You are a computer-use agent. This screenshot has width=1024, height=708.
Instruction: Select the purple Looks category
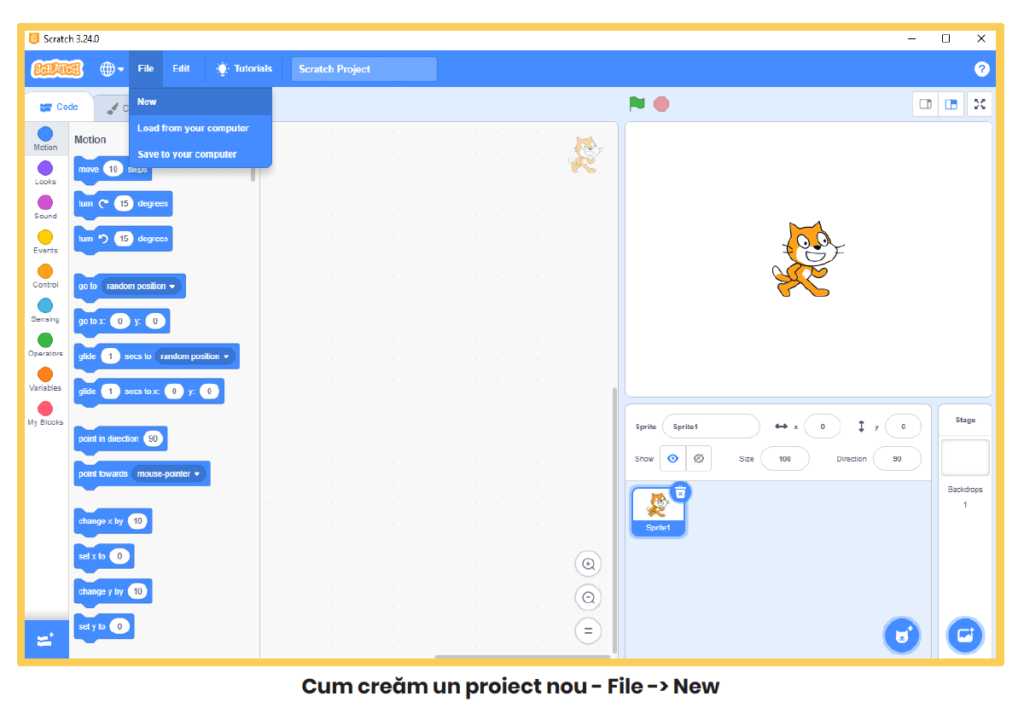pyautogui.click(x=45, y=173)
